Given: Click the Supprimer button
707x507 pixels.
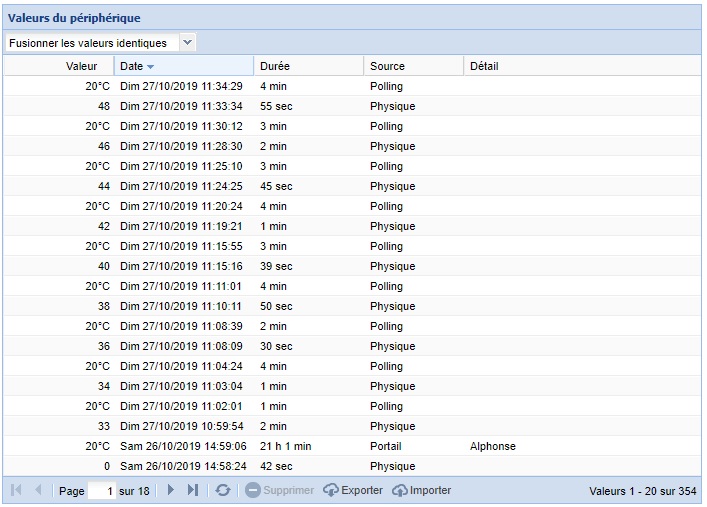Looking at the screenshot, I should pyautogui.click(x=279, y=490).
